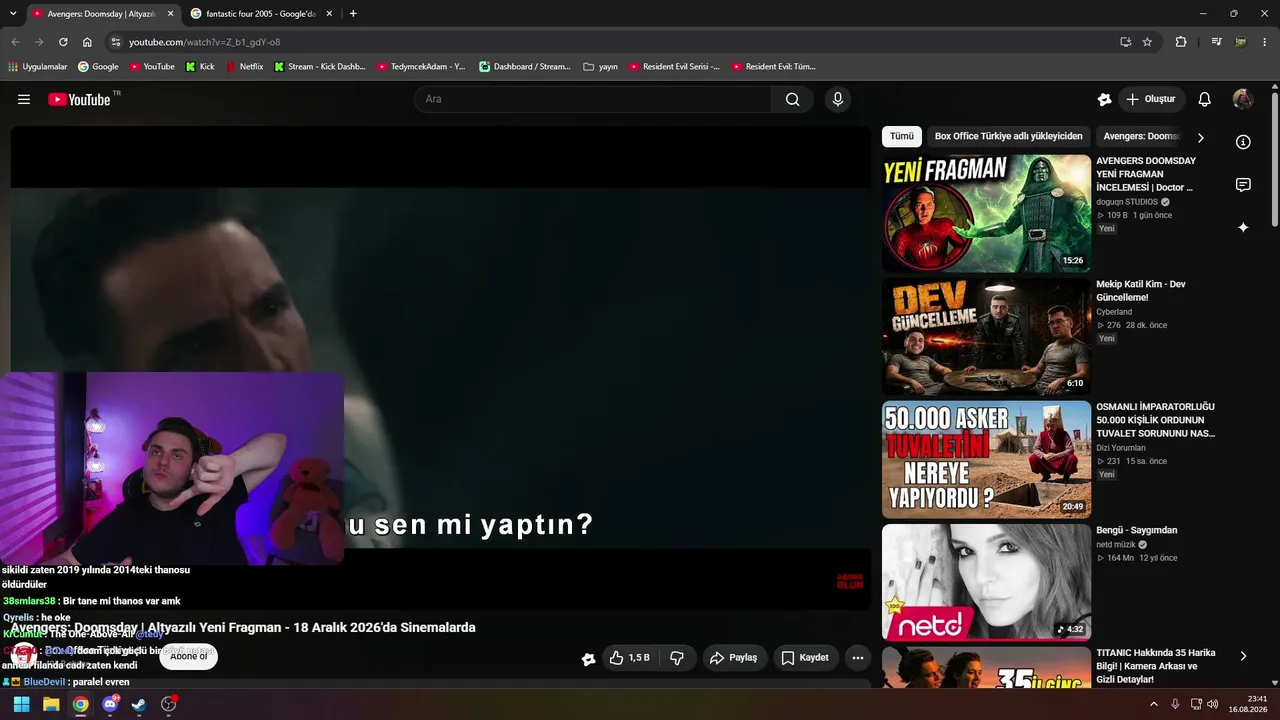This screenshot has height=720, width=1280.
Task: Click the Oluştur create button
Action: 1151,99
